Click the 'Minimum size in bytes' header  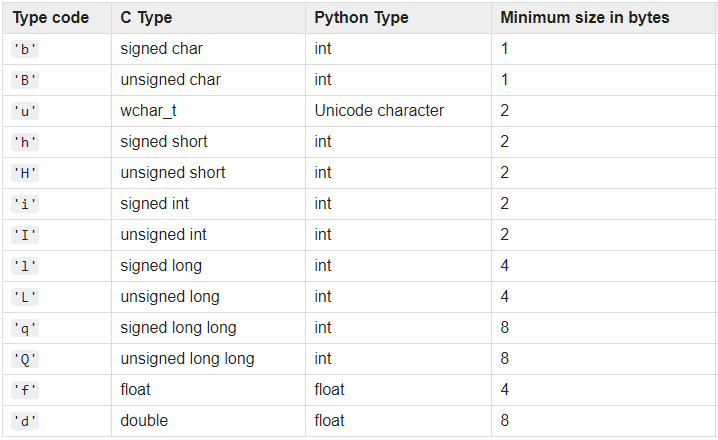[585, 18]
